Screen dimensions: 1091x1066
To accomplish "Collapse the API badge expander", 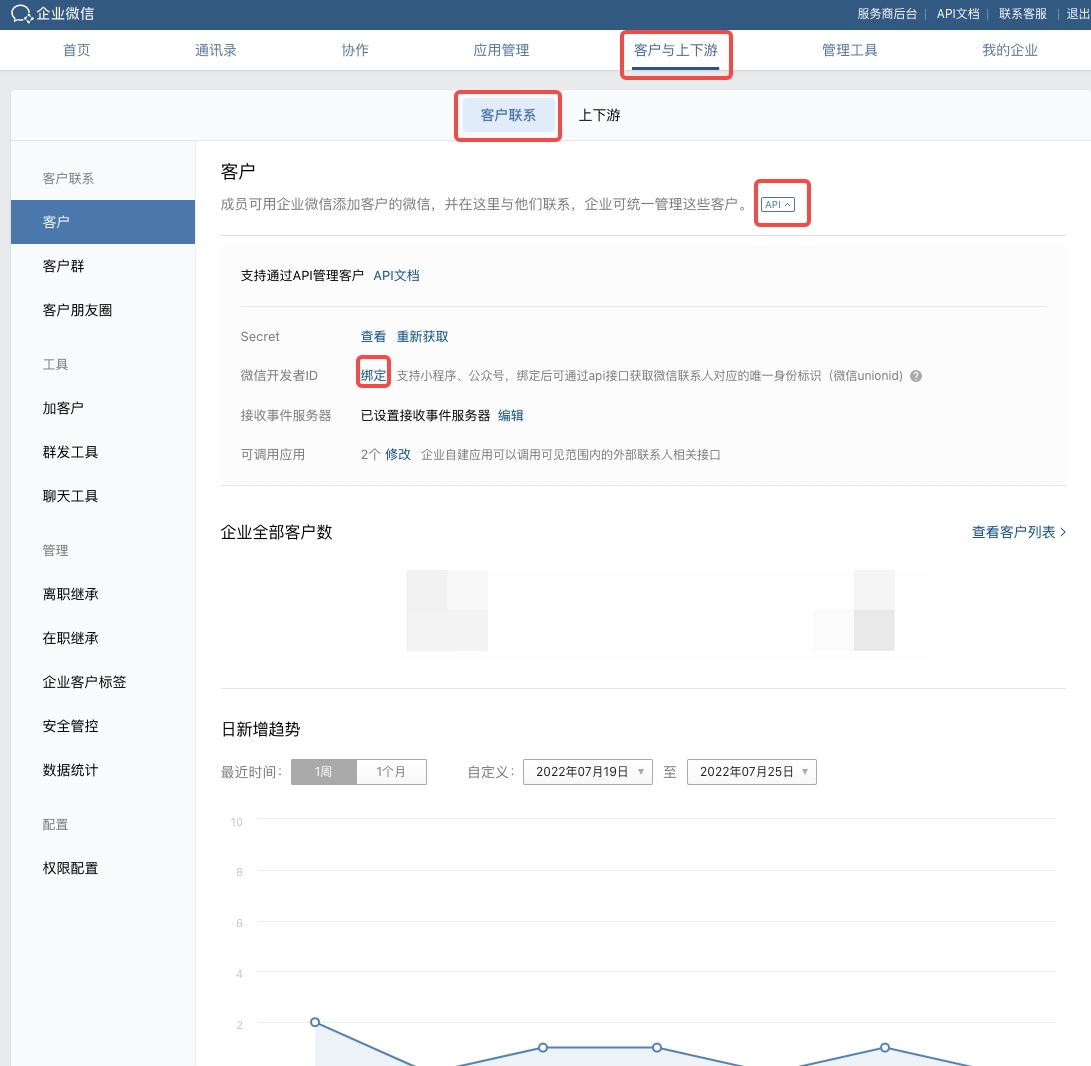I will pos(778,204).
